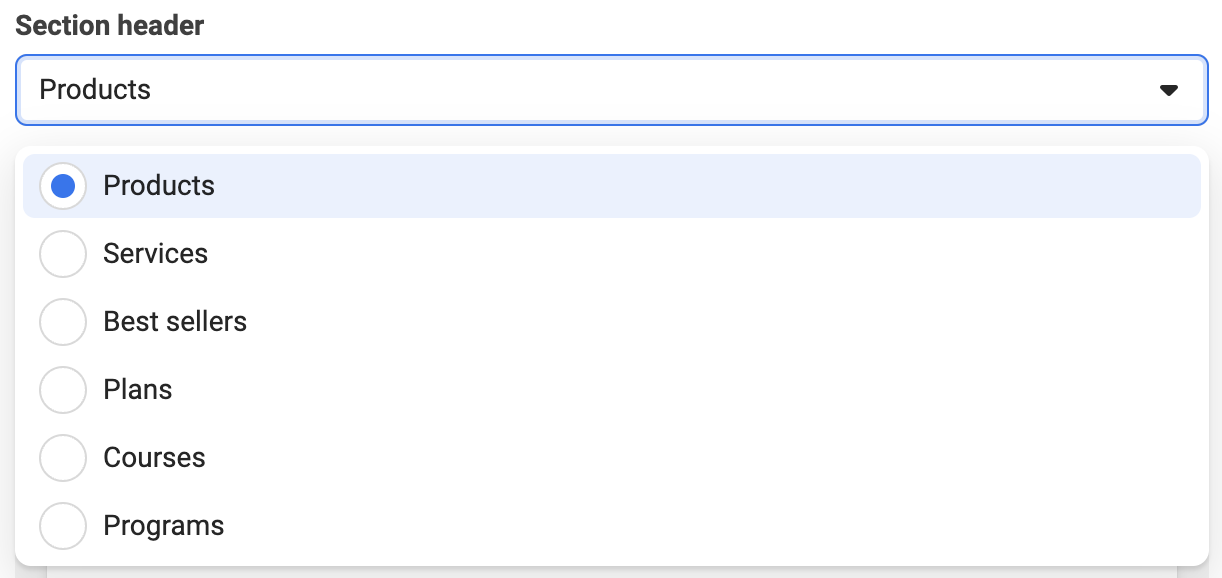Click the Section header combo box
This screenshot has width=1222, height=578.
tap(611, 90)
